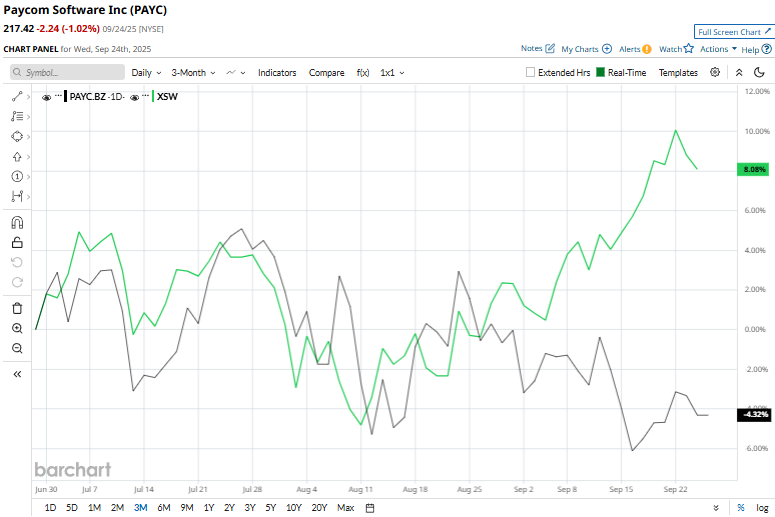
Task: Open the Fibonacci lines tool group
Action: pos(17,116)
